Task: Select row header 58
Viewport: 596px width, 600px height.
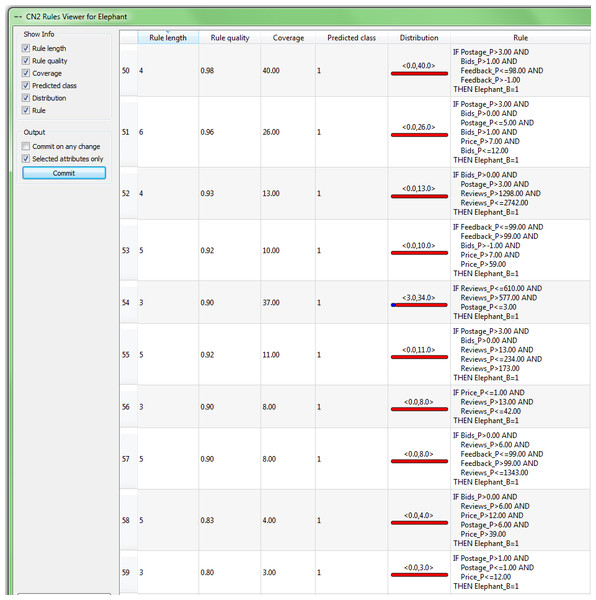Action: (129, 520)
